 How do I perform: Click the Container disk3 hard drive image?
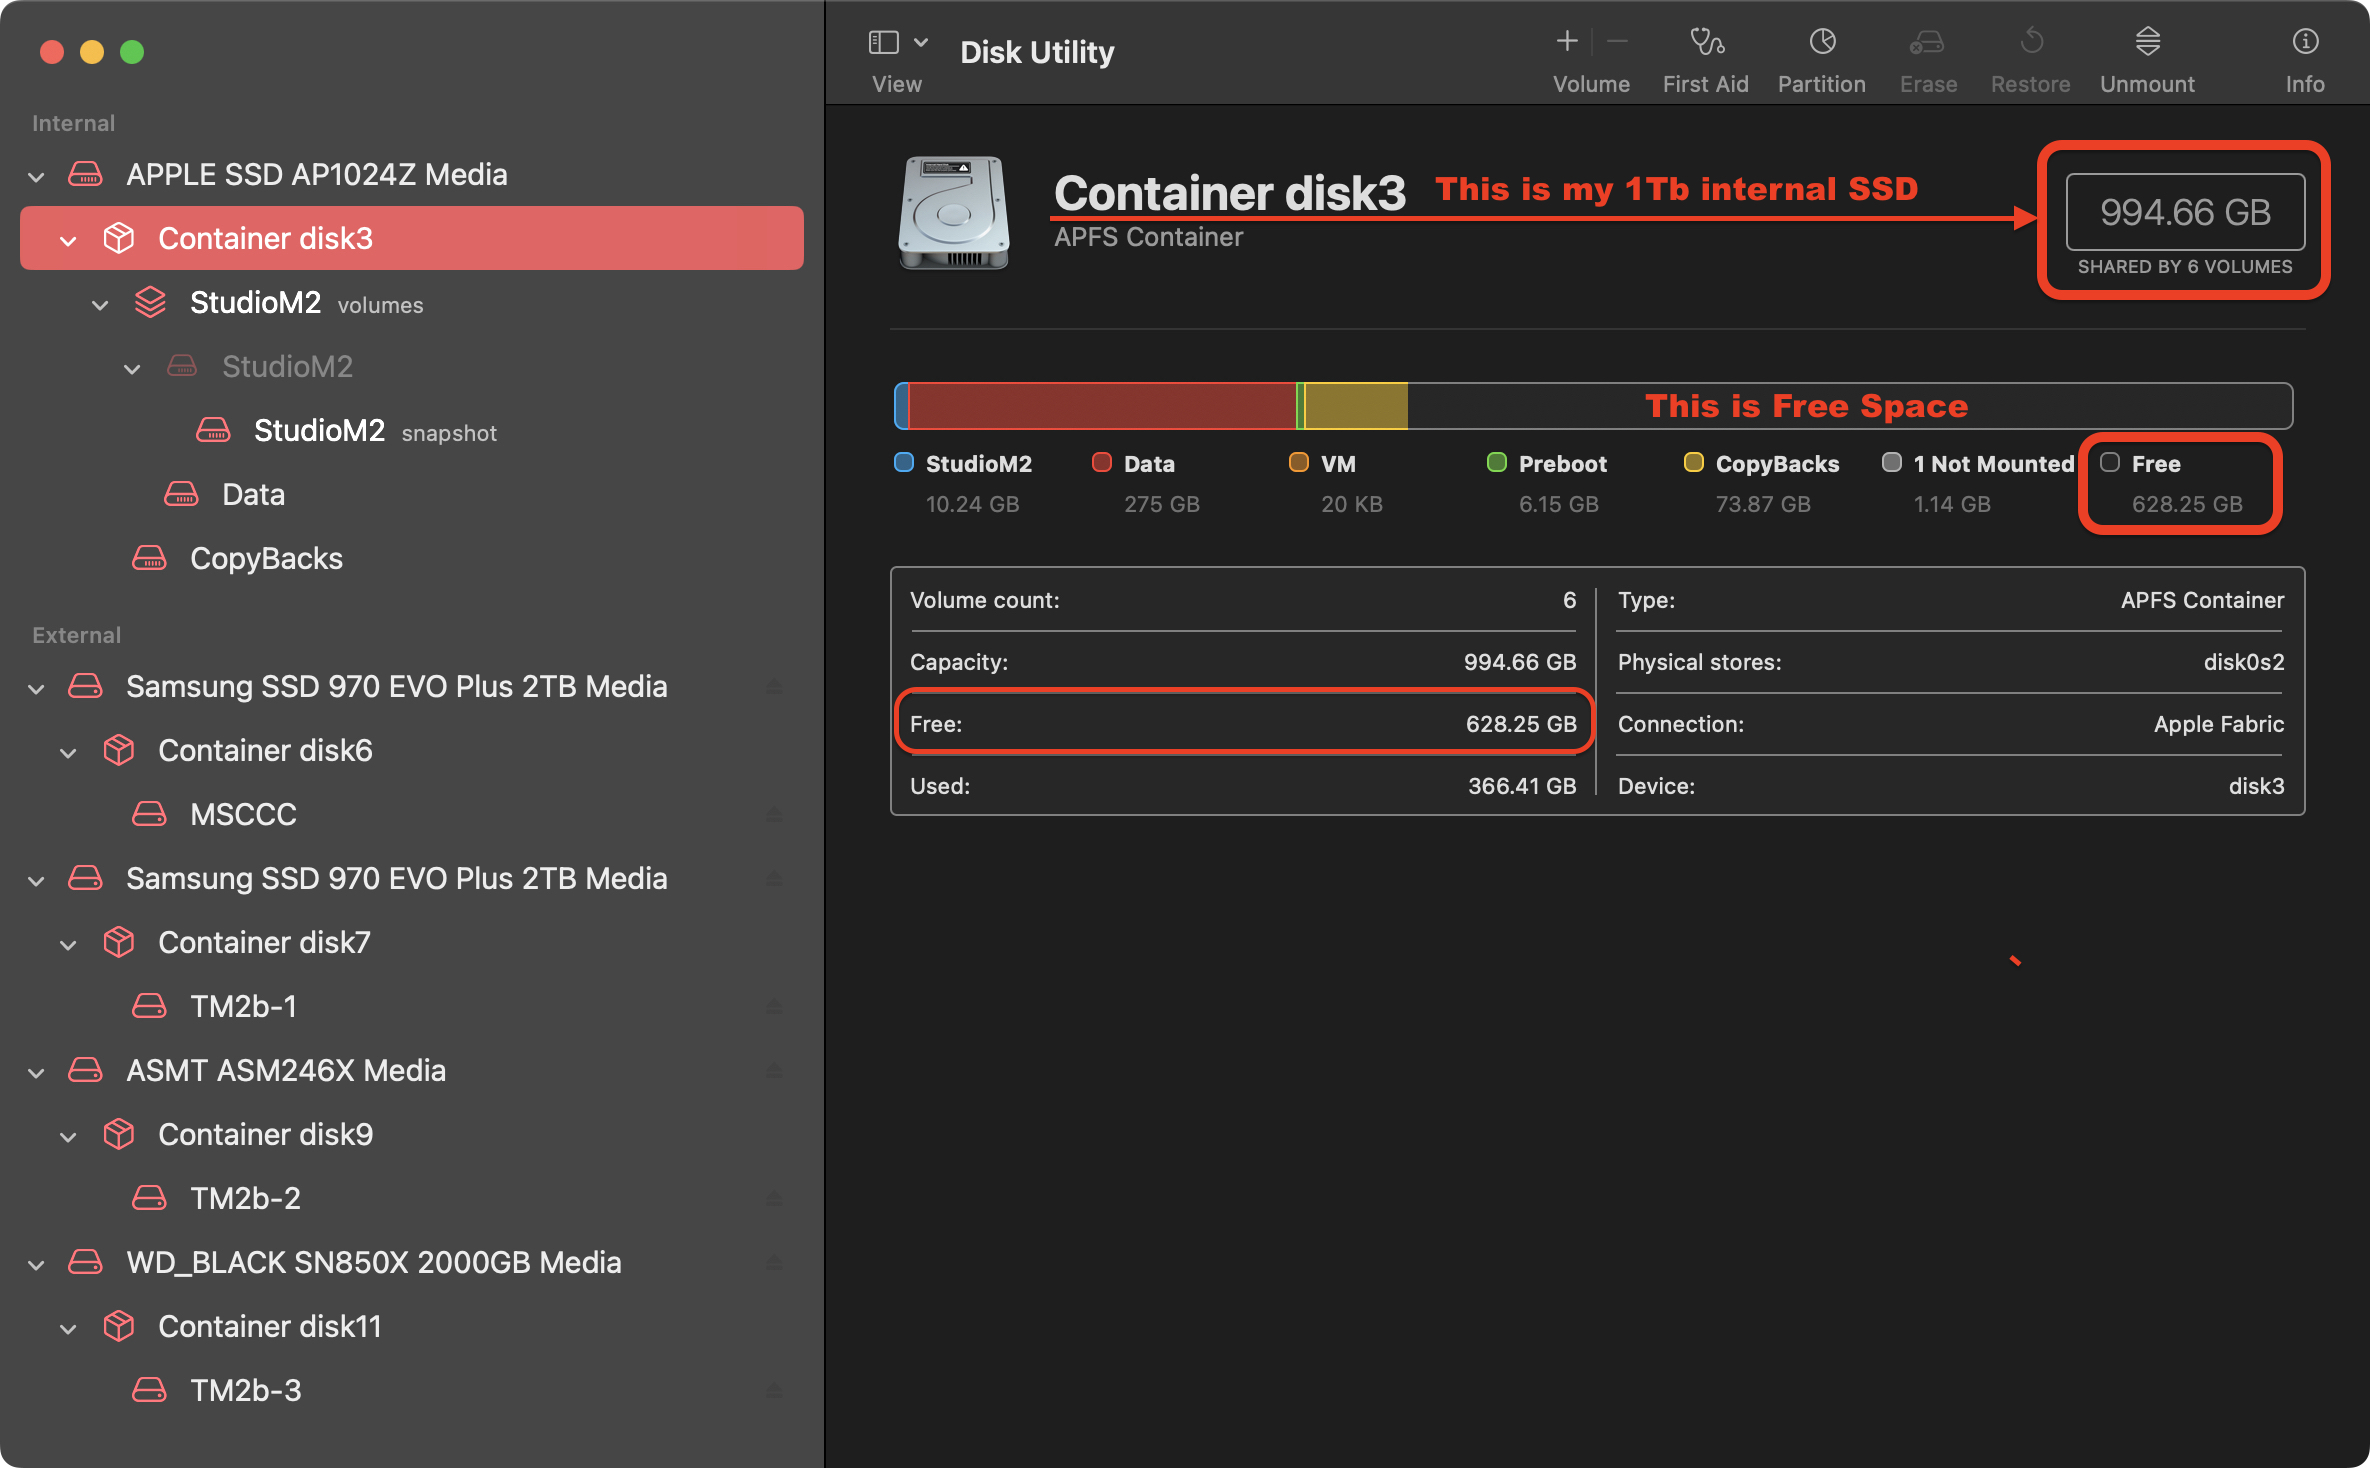953,212
